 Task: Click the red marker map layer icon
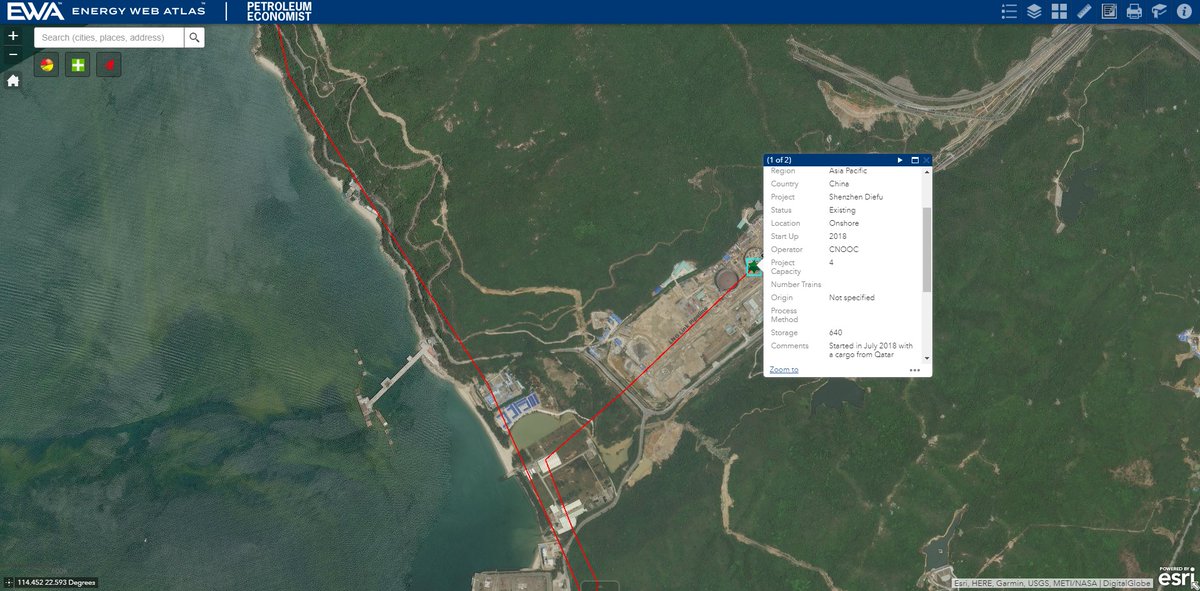[107, 63]
